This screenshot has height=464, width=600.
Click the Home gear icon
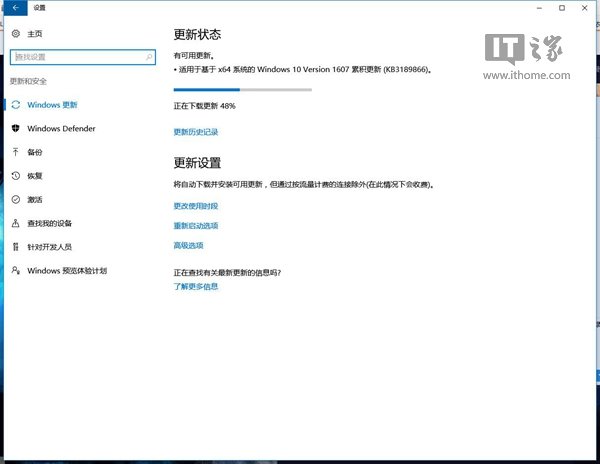coord(15,34)
